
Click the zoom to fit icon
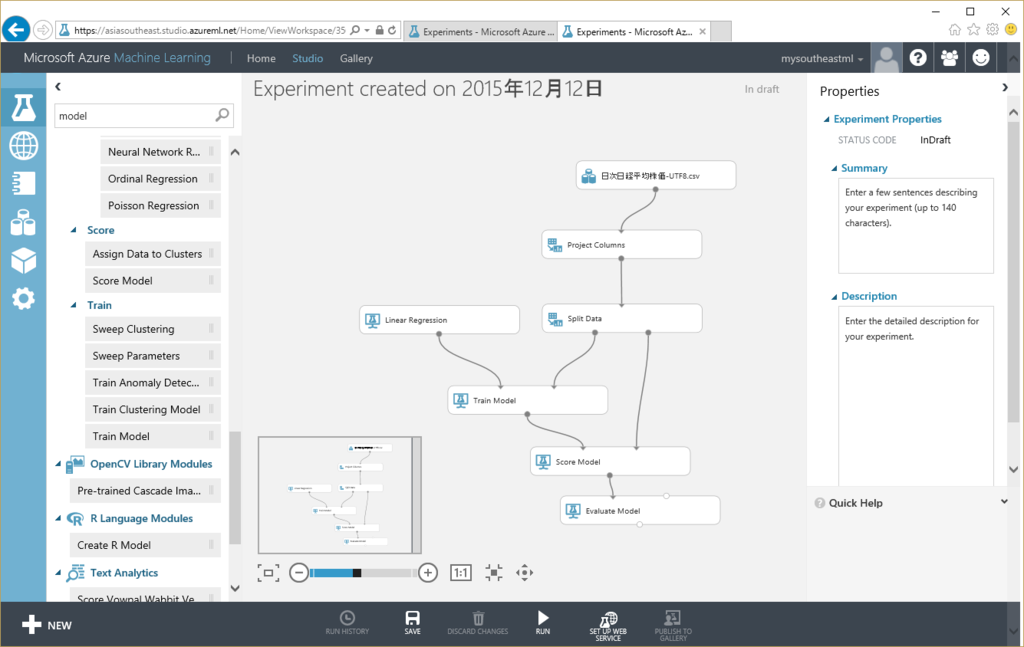coord(494,573)
